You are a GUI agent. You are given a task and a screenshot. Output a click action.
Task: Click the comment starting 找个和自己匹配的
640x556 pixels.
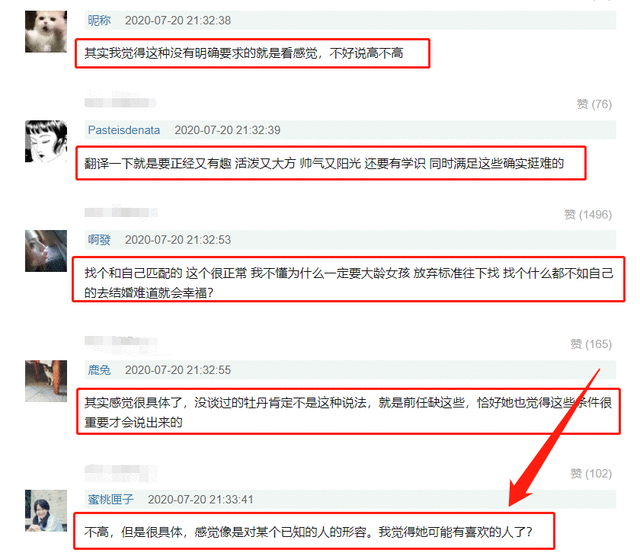pos(349,282)
